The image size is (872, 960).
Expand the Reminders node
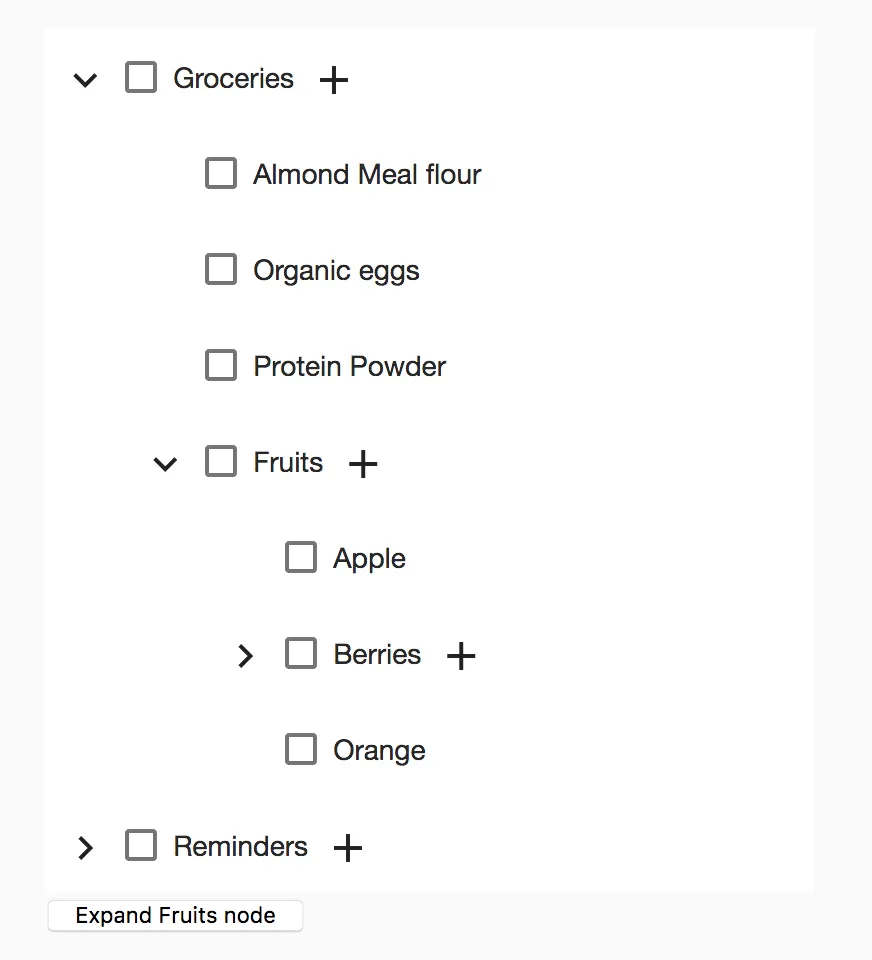click(86, 848)
